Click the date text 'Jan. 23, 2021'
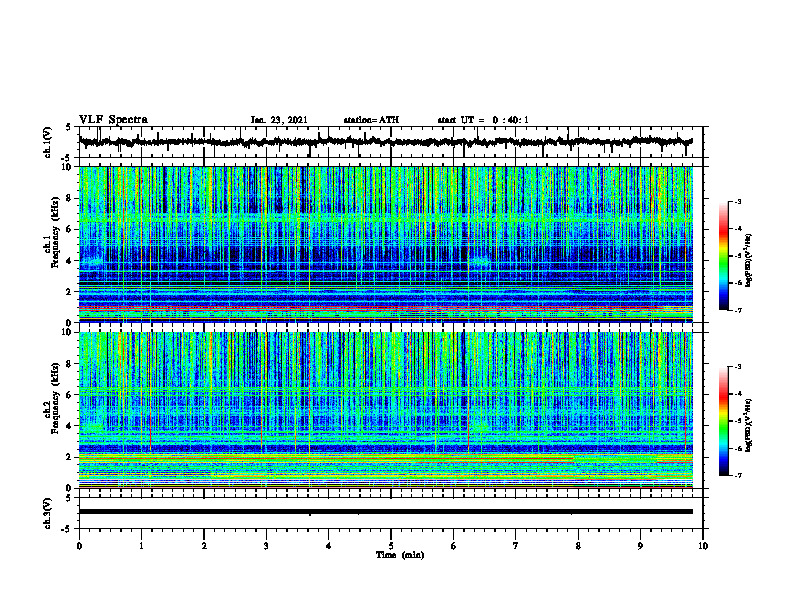The height and width of the screenshot is (612, 792). pyautogui.click(x=279, y=120)
